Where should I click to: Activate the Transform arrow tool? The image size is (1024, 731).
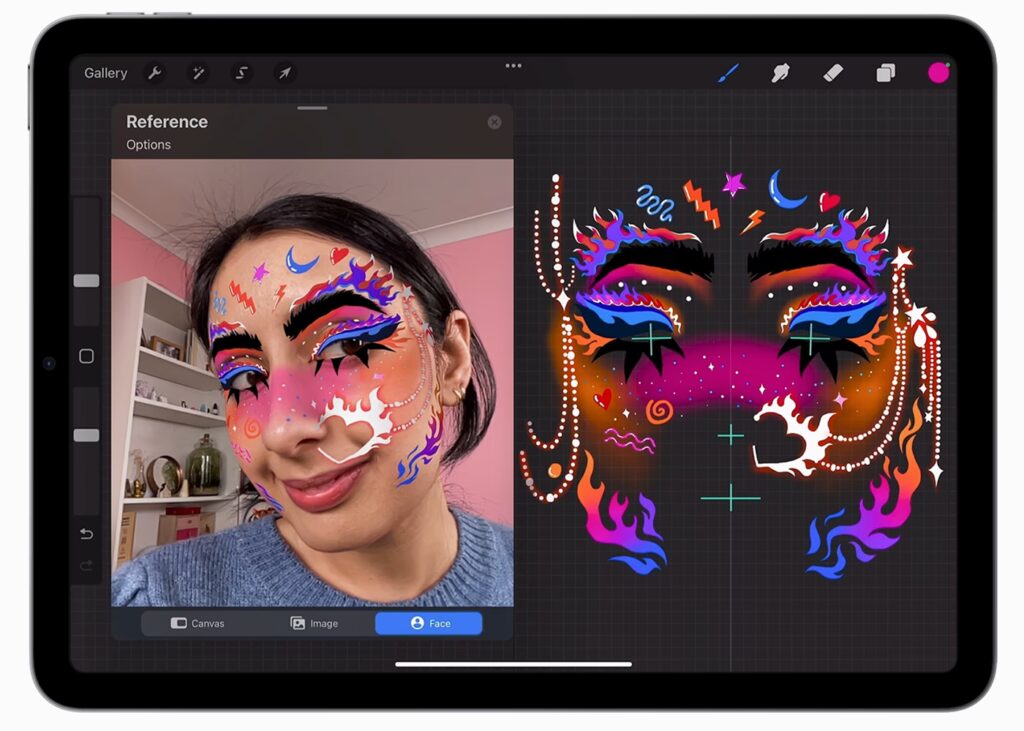click(x=285, y=73)
